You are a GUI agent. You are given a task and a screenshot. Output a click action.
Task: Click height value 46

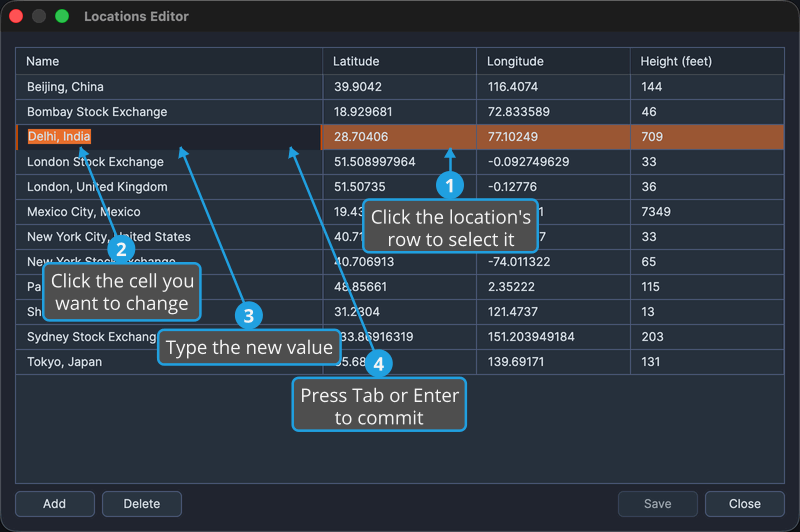coord(649,112)
